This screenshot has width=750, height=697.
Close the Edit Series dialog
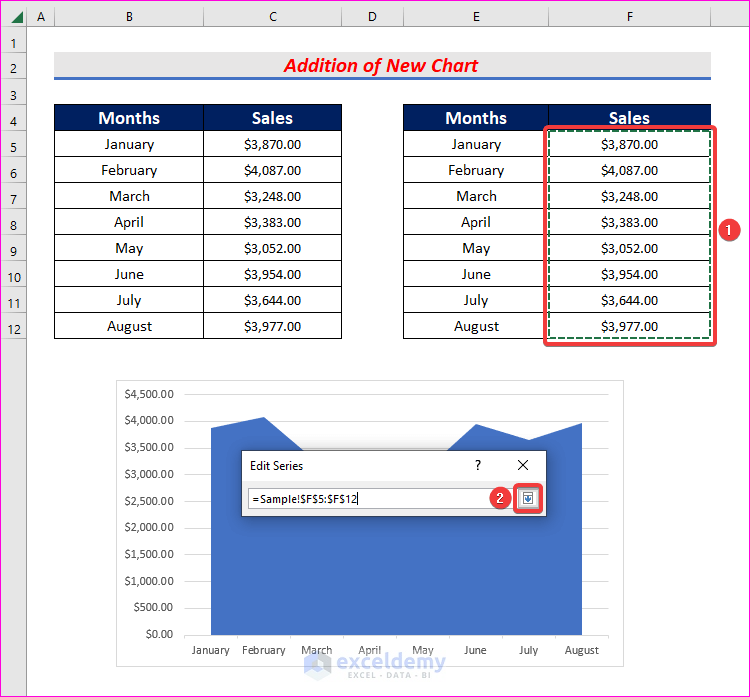click(x=523, y=465)
